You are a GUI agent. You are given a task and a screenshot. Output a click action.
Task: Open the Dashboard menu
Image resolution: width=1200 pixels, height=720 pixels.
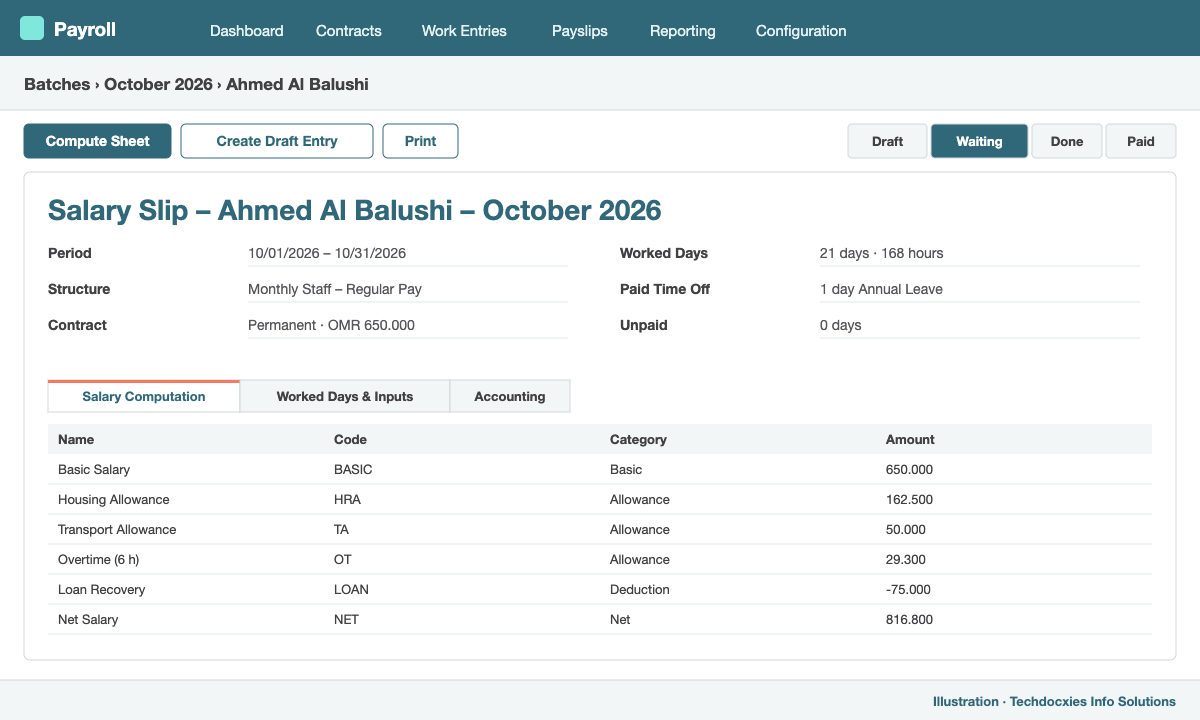(247, 31)
